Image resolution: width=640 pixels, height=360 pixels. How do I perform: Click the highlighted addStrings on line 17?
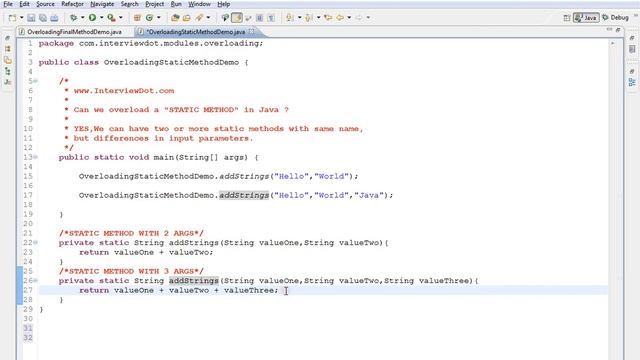pyautogui.click(x=244, y=195)
